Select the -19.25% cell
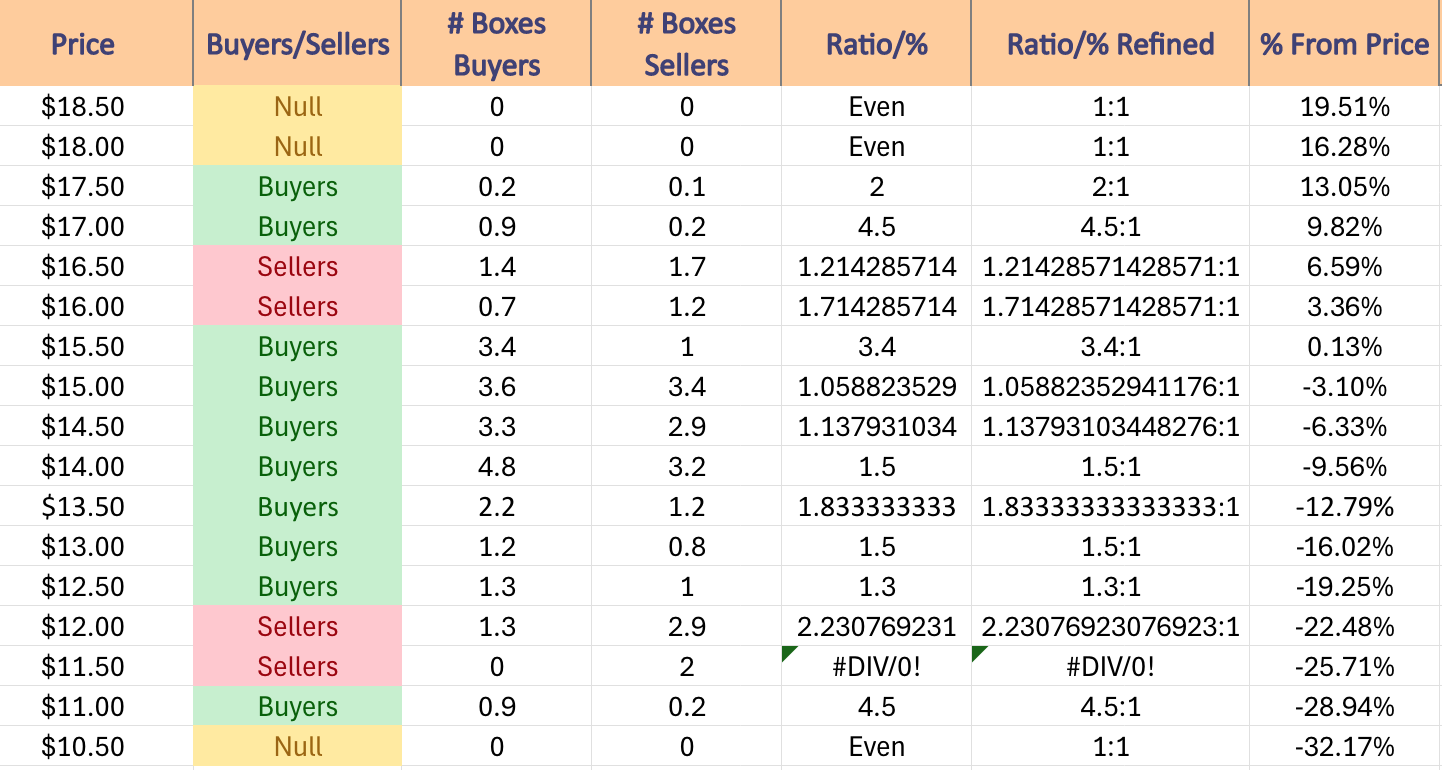1442x770 pixels. tap(1345, 587)
